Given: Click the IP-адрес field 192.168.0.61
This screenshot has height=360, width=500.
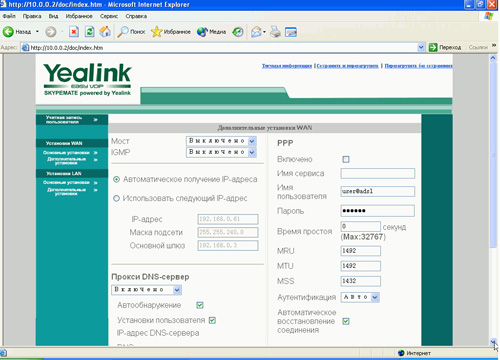Looking at the screenshot, I should click(228, 219).
